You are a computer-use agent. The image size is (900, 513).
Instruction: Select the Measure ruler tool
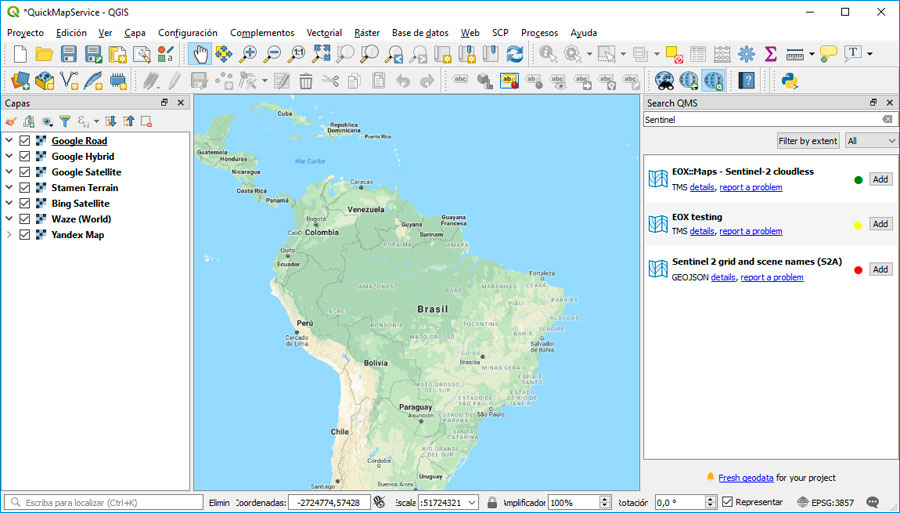pos(794,55)
